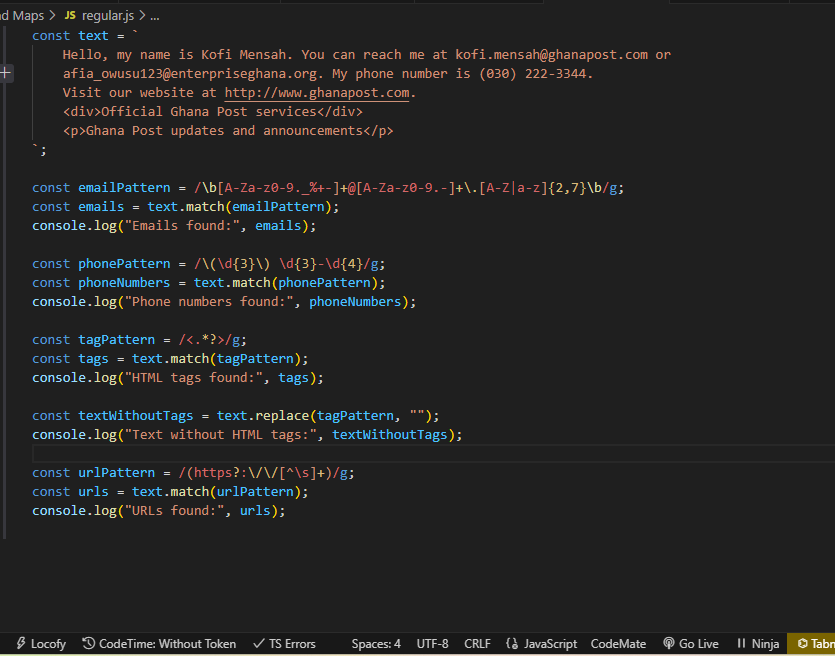Click the 'const urls = text.match' line
This screenshot has height=656, width=835.
170,491
